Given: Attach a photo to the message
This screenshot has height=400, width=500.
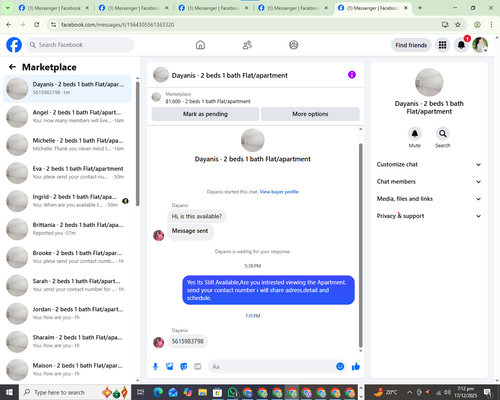Looking at the screenshot, I should pyautogui.click(x=170, y=367).
